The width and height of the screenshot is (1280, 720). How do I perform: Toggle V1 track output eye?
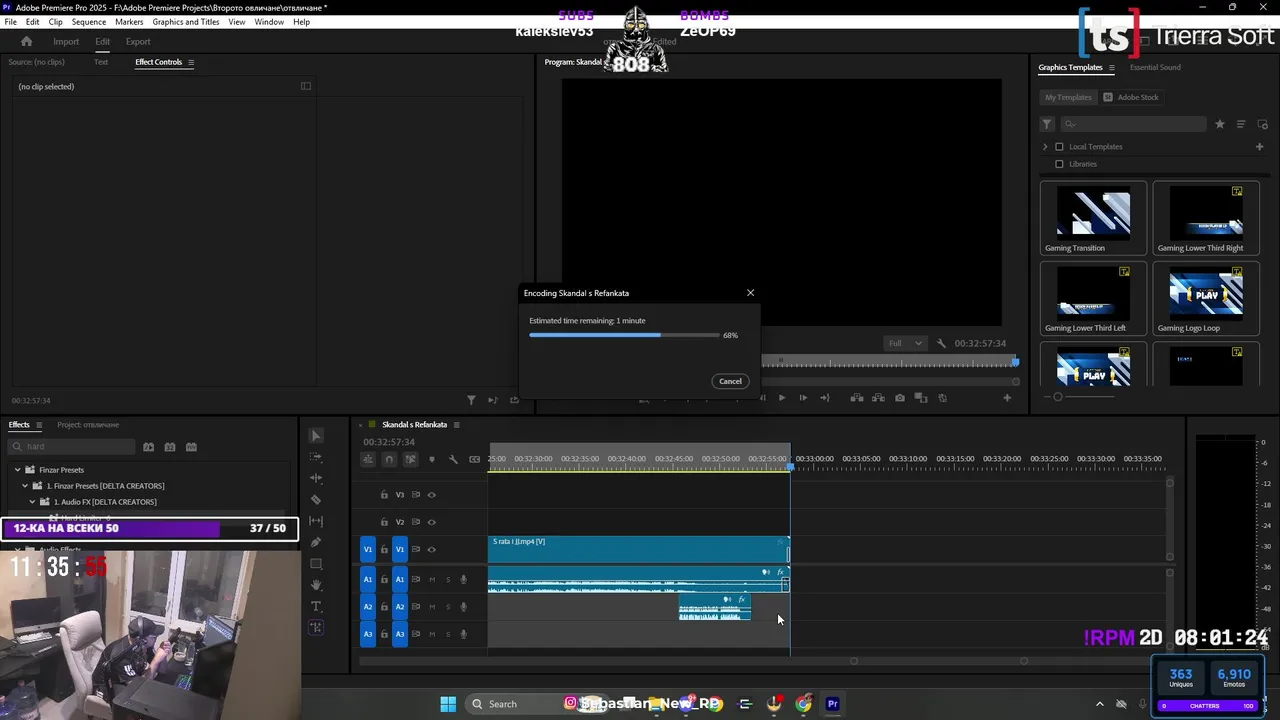click(x=432, y=549)
